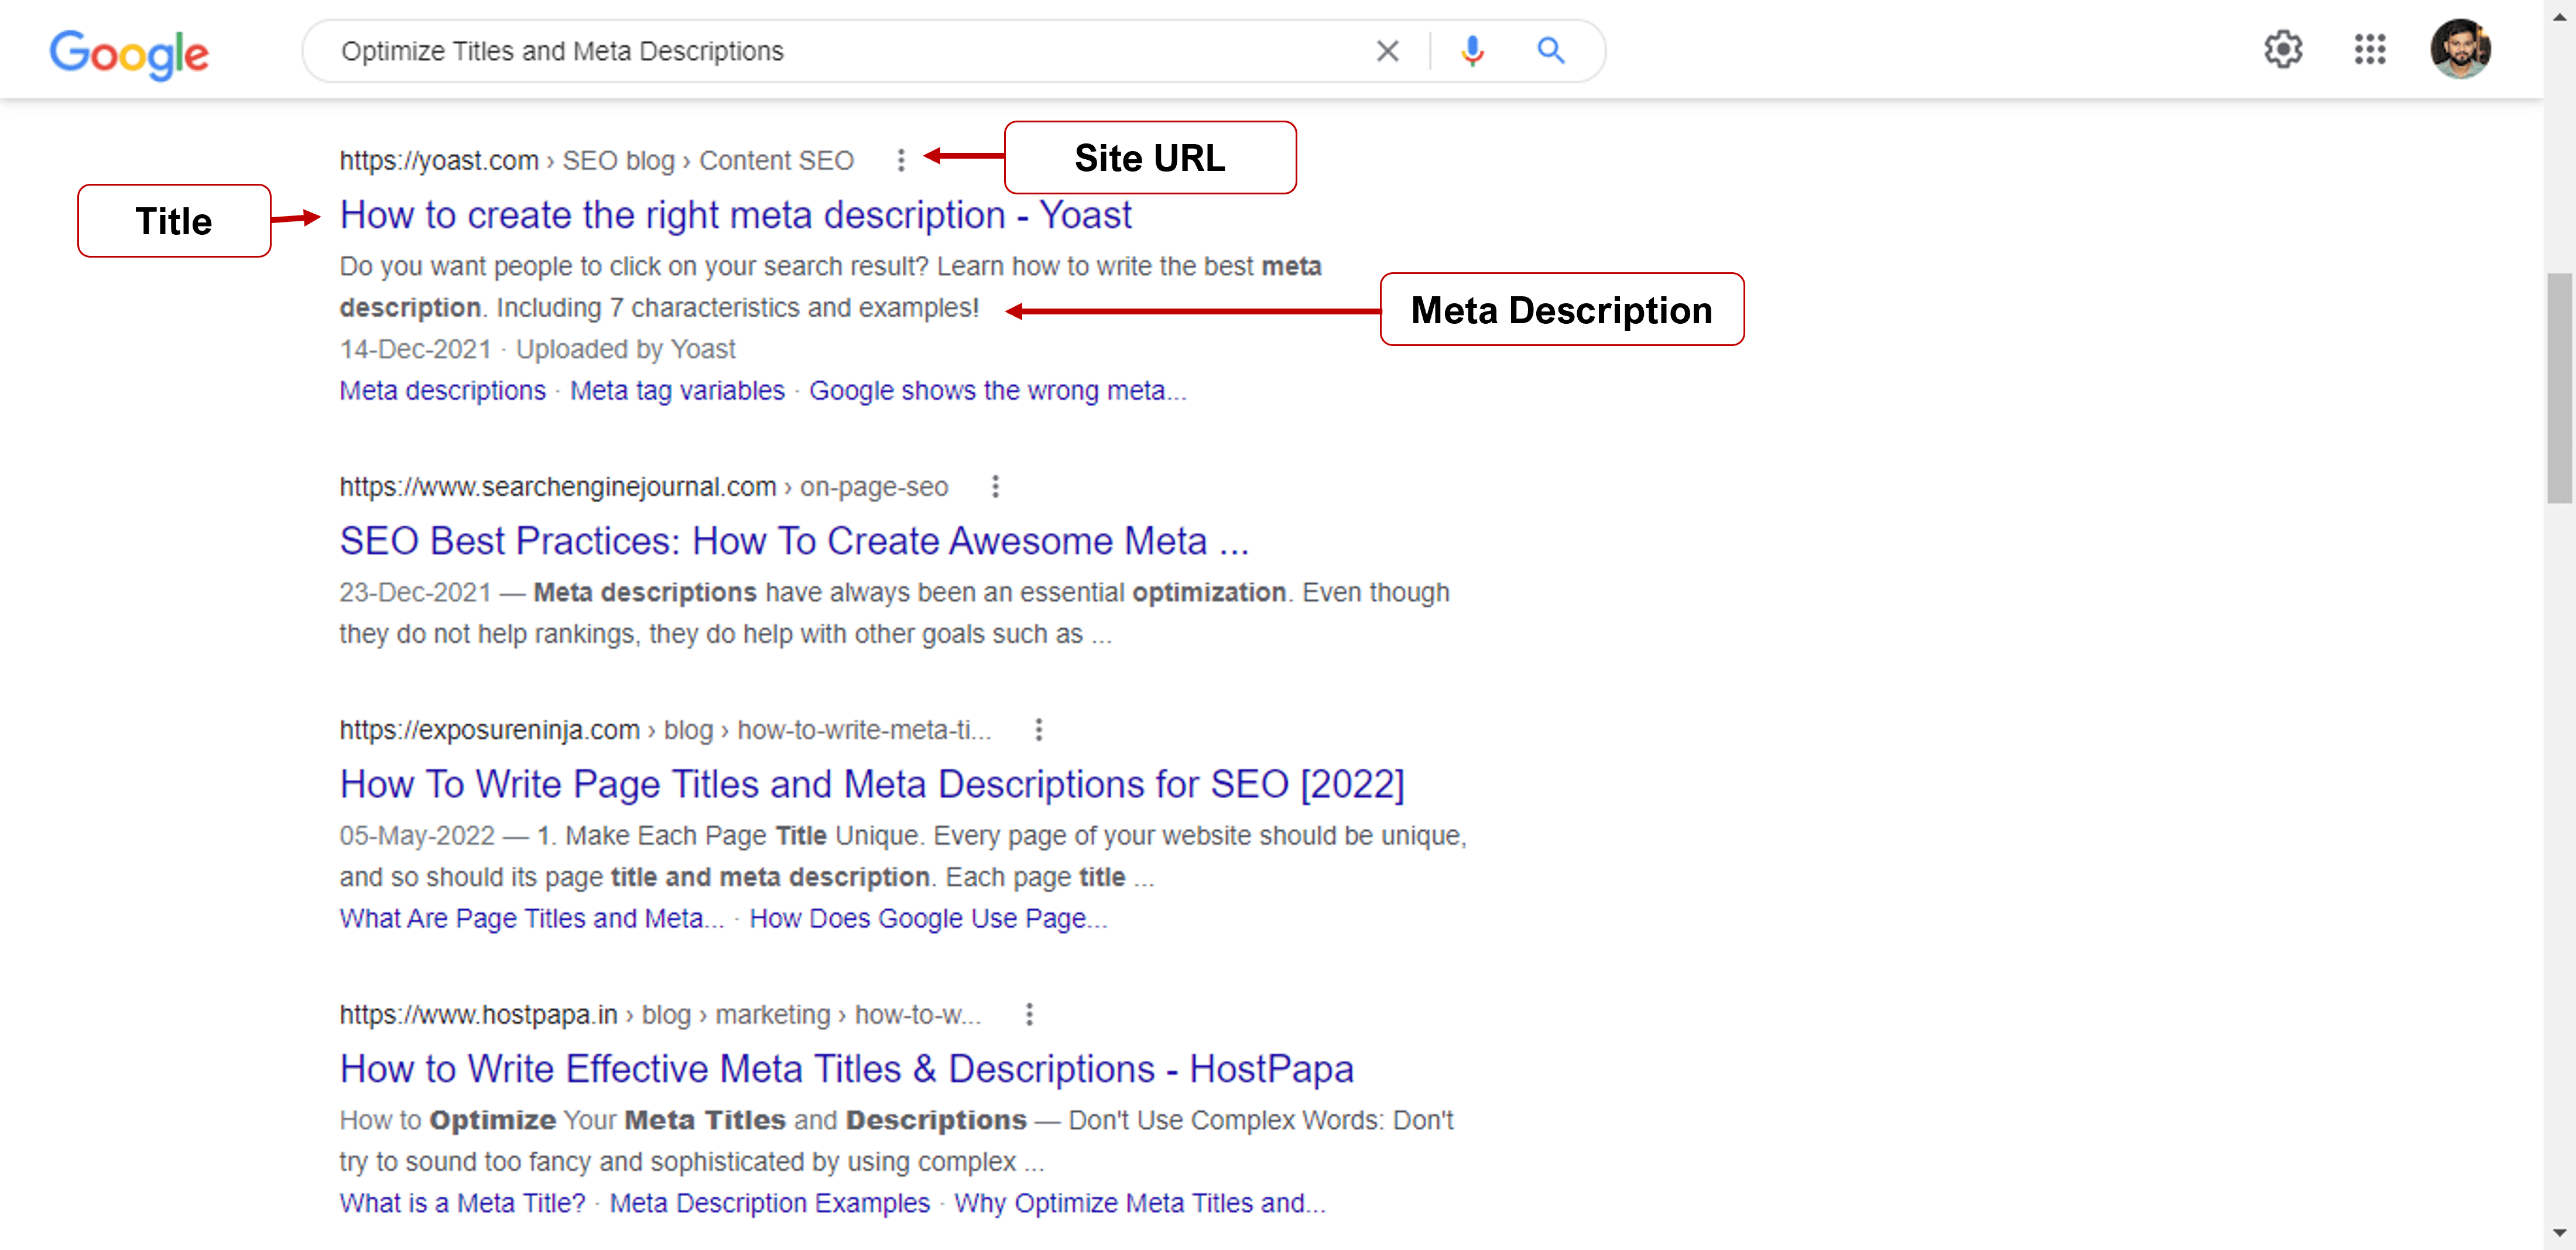
Task: Start voice search with microphone icon
Action: click(x=1472, y=51)
